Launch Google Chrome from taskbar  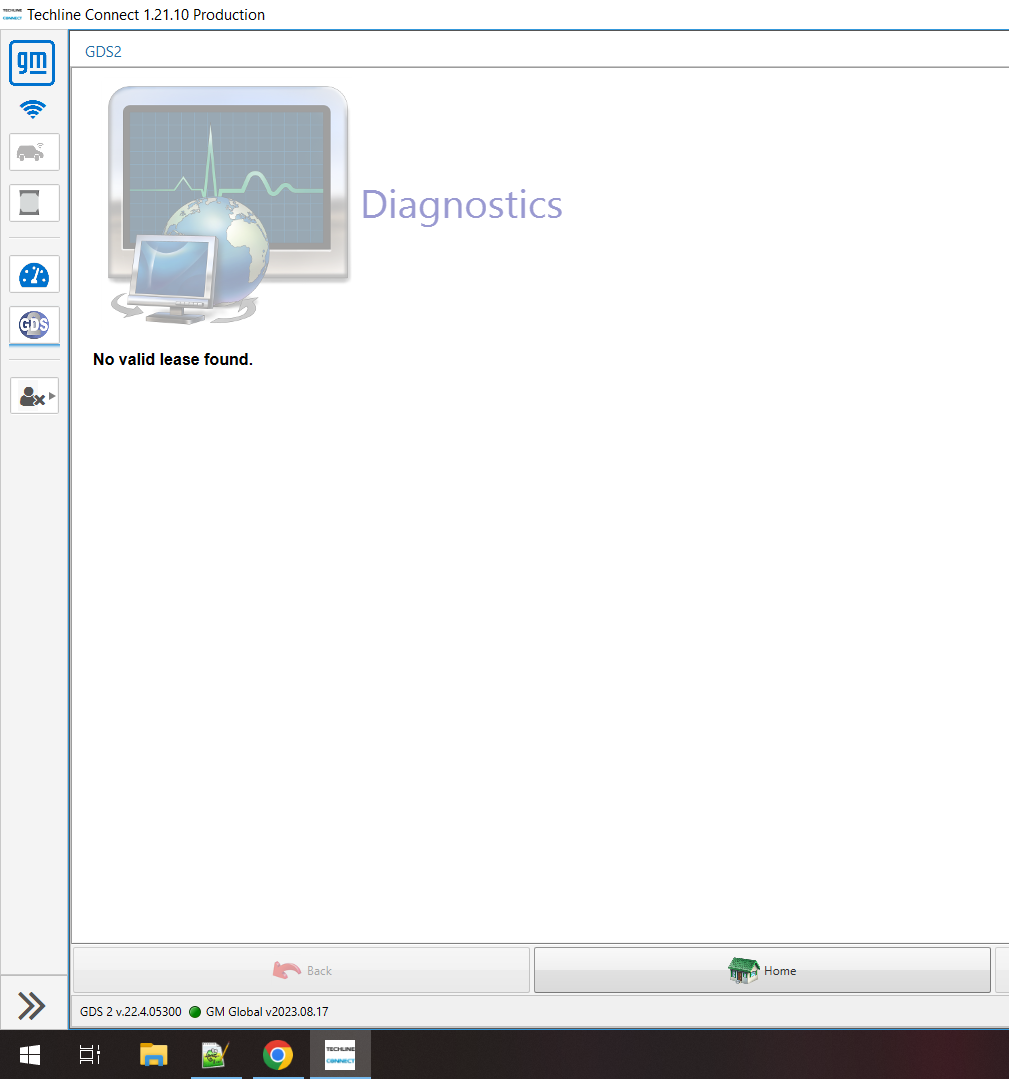[x=277, y=1054]
